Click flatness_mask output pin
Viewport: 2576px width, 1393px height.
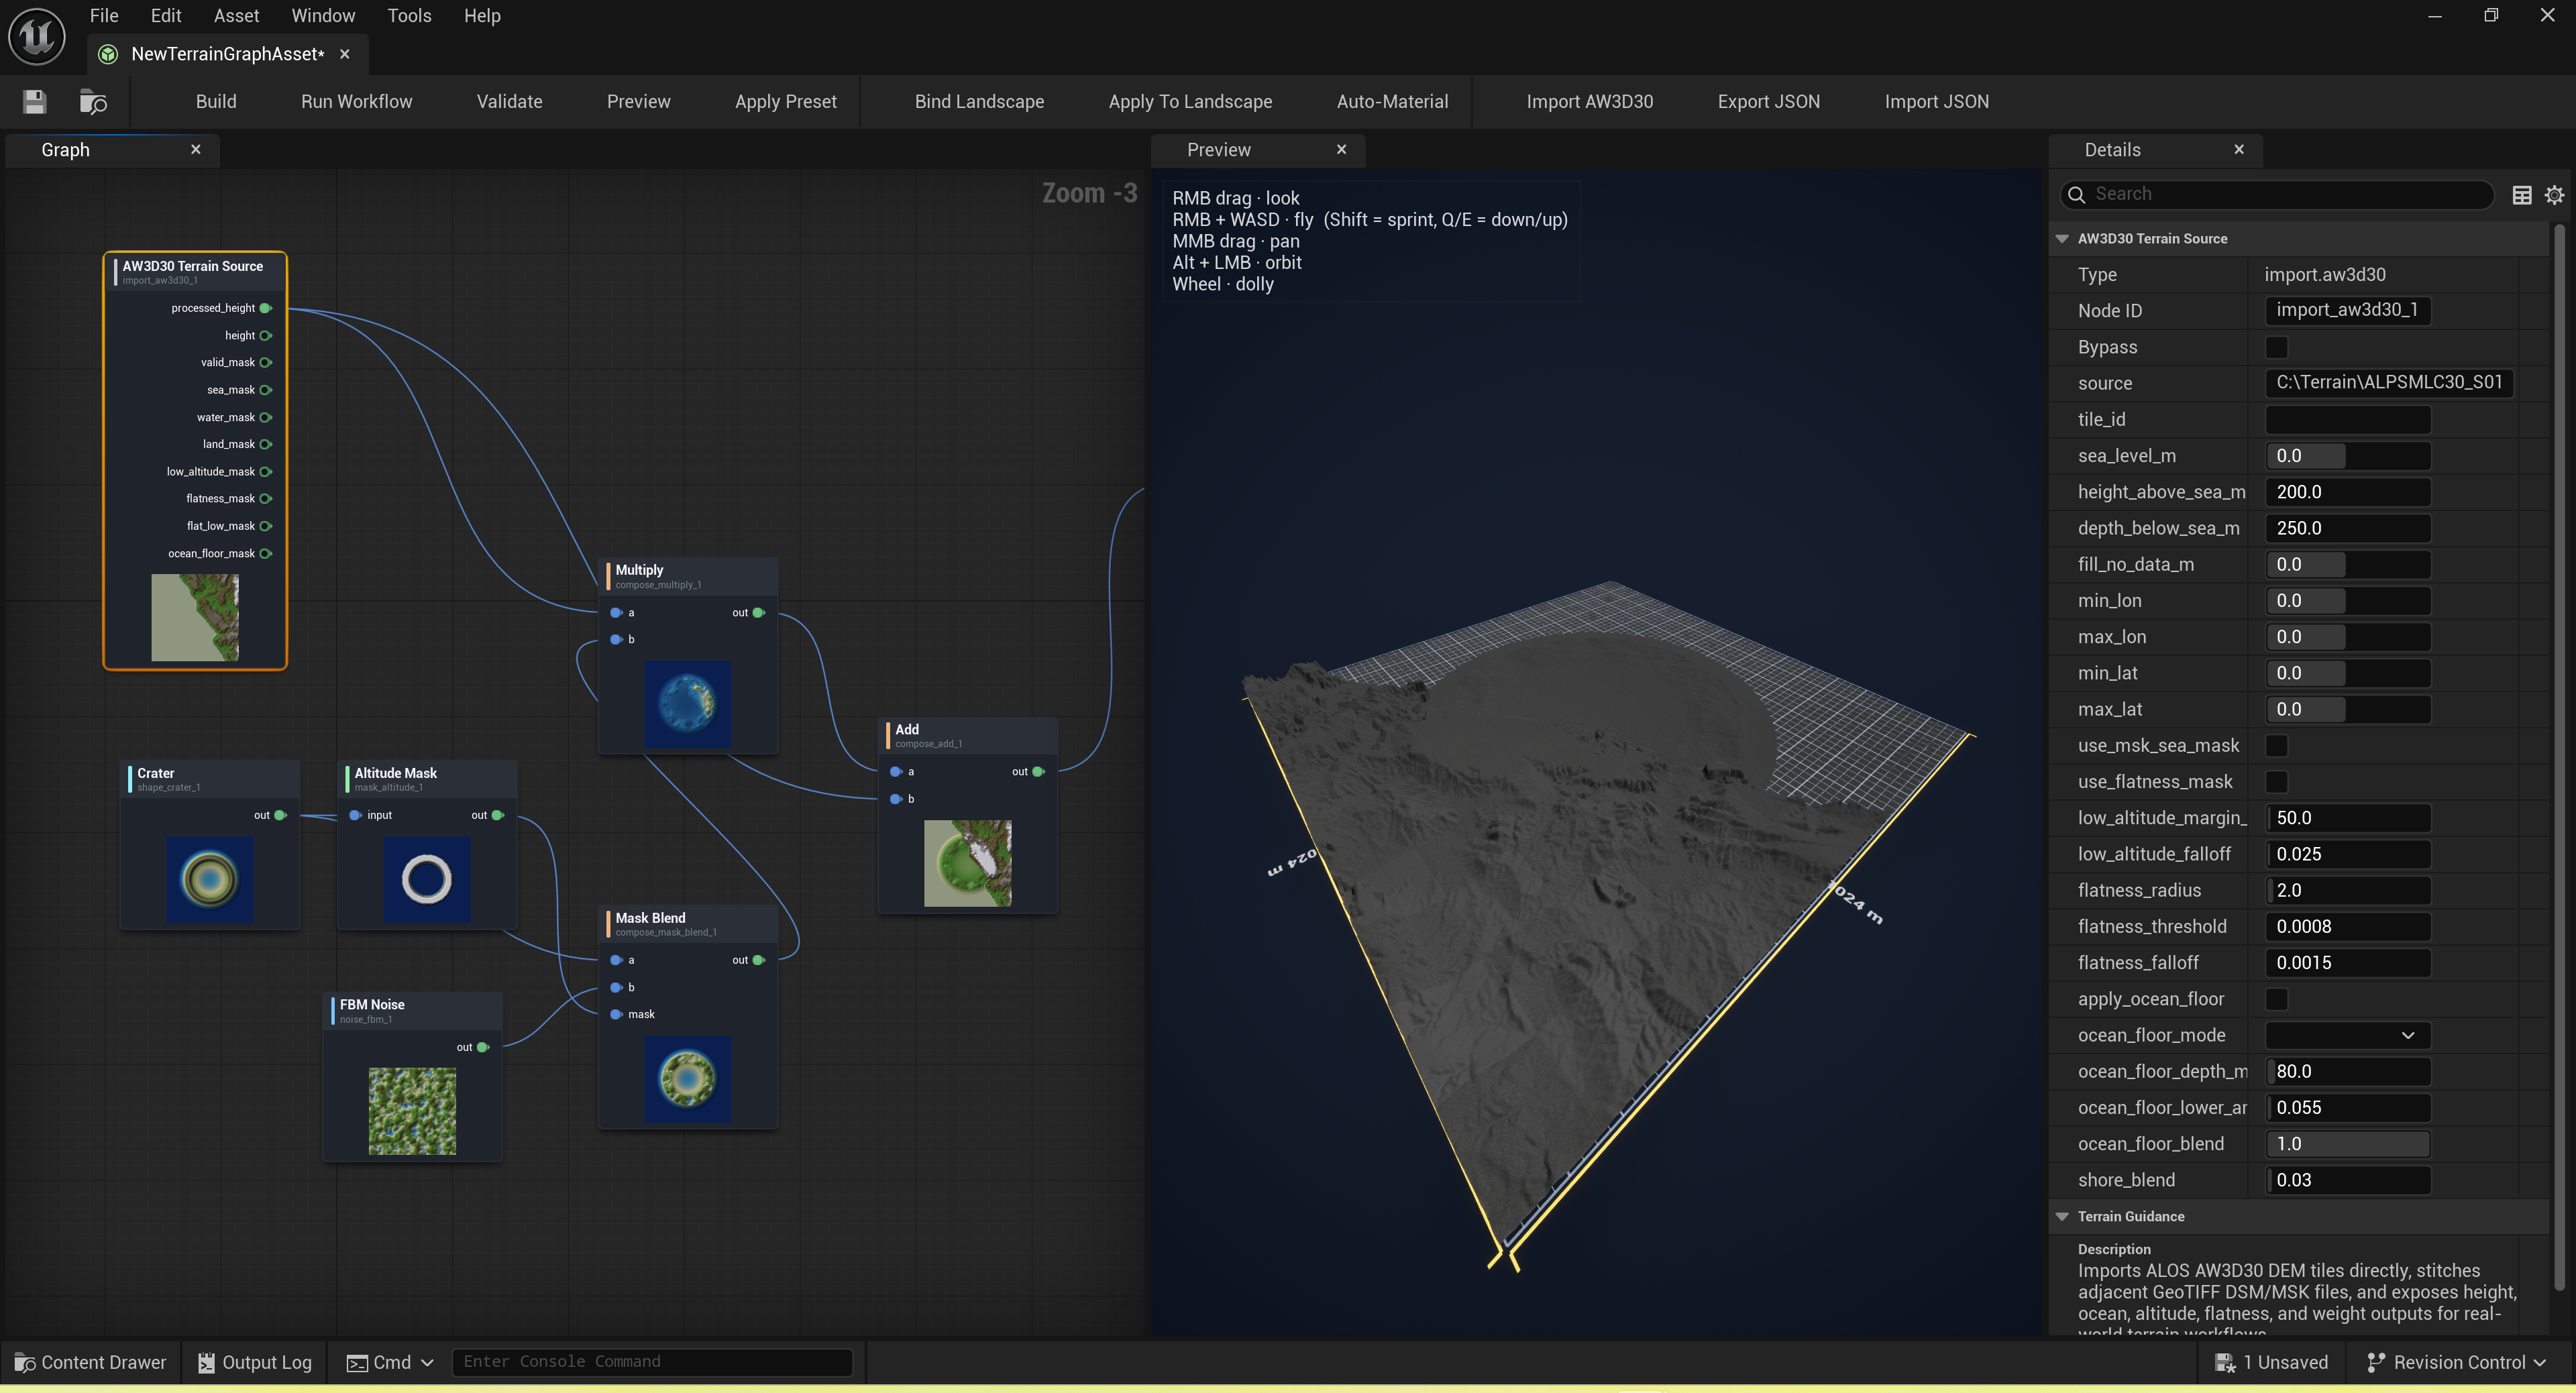(266, 498)
